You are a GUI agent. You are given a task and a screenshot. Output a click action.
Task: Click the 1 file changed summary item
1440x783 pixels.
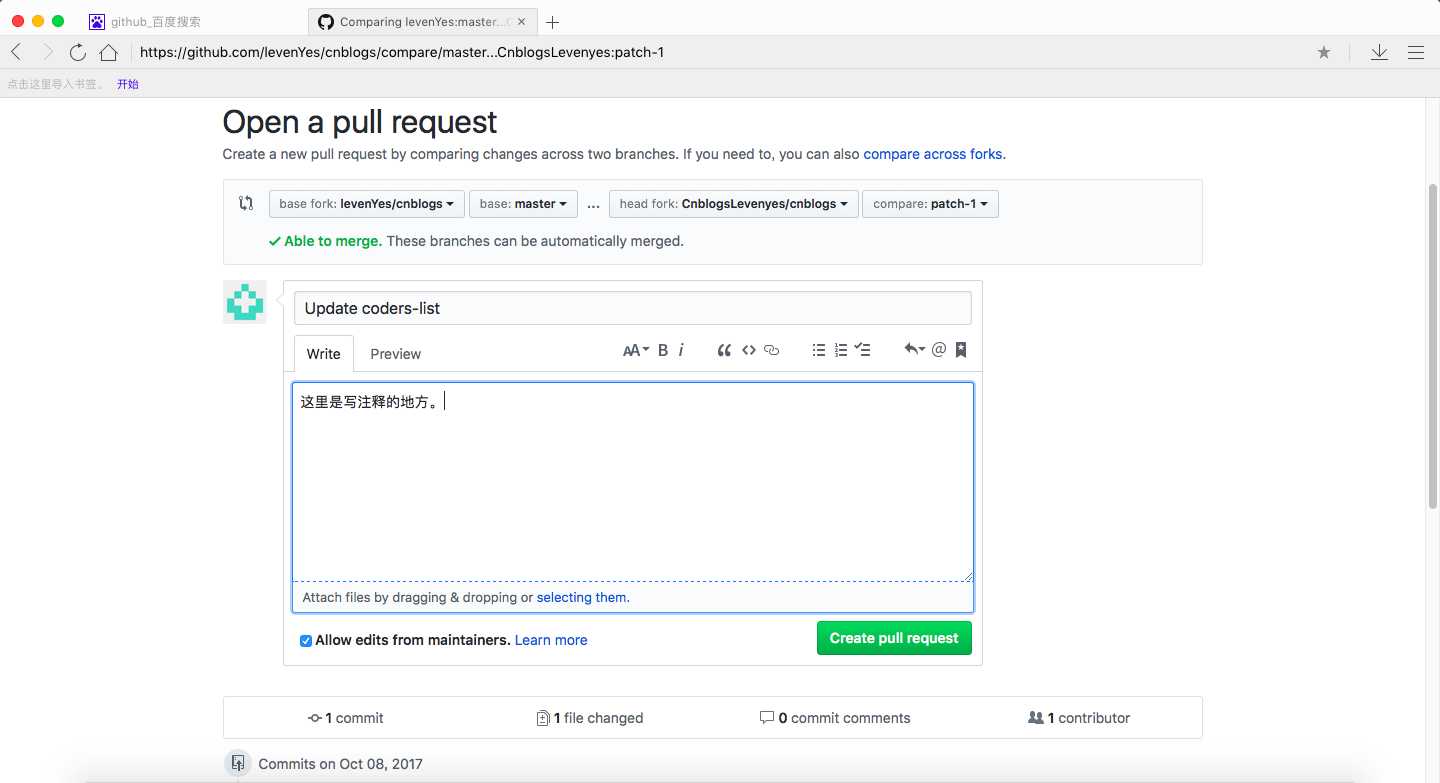590,718
